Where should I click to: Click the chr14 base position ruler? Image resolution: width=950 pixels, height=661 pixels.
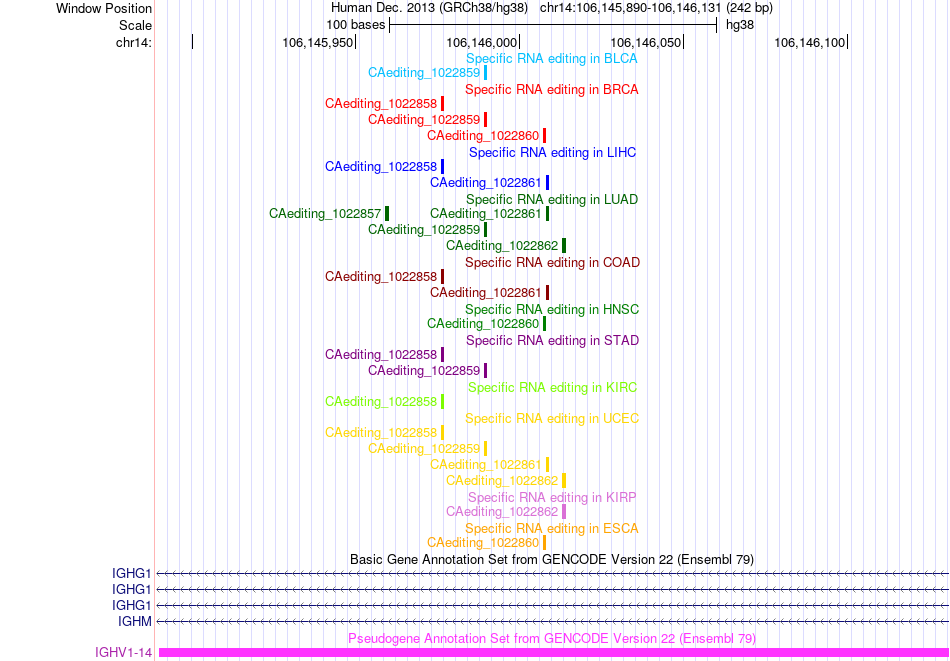(x=552, y=42)
